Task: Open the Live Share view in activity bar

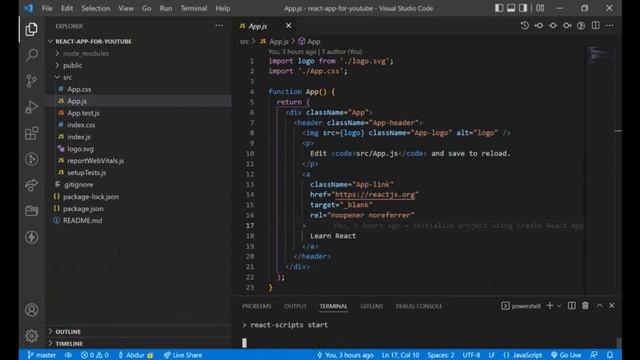Action: [31, 185]
